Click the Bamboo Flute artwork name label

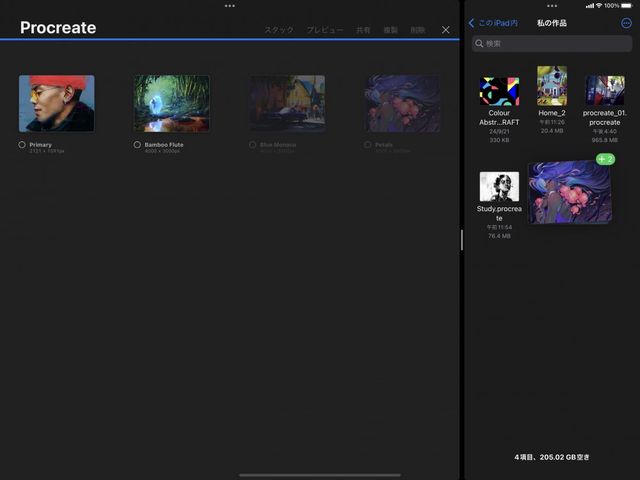click(x=164, y=144)
